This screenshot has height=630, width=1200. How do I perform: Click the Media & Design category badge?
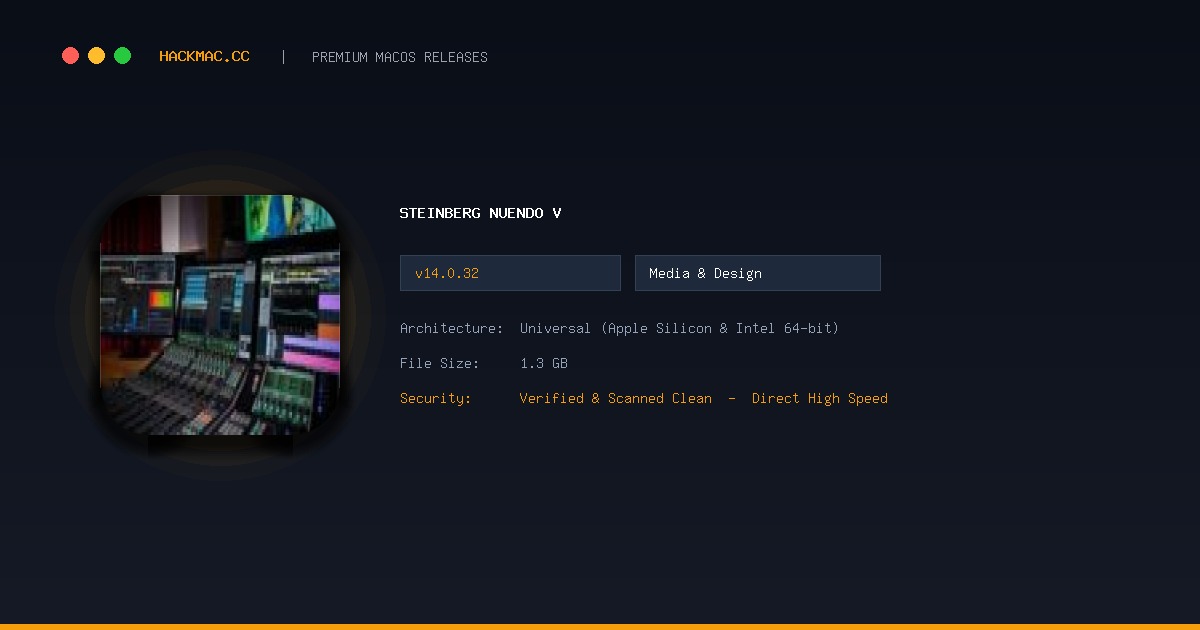click(x=758, y=273)
